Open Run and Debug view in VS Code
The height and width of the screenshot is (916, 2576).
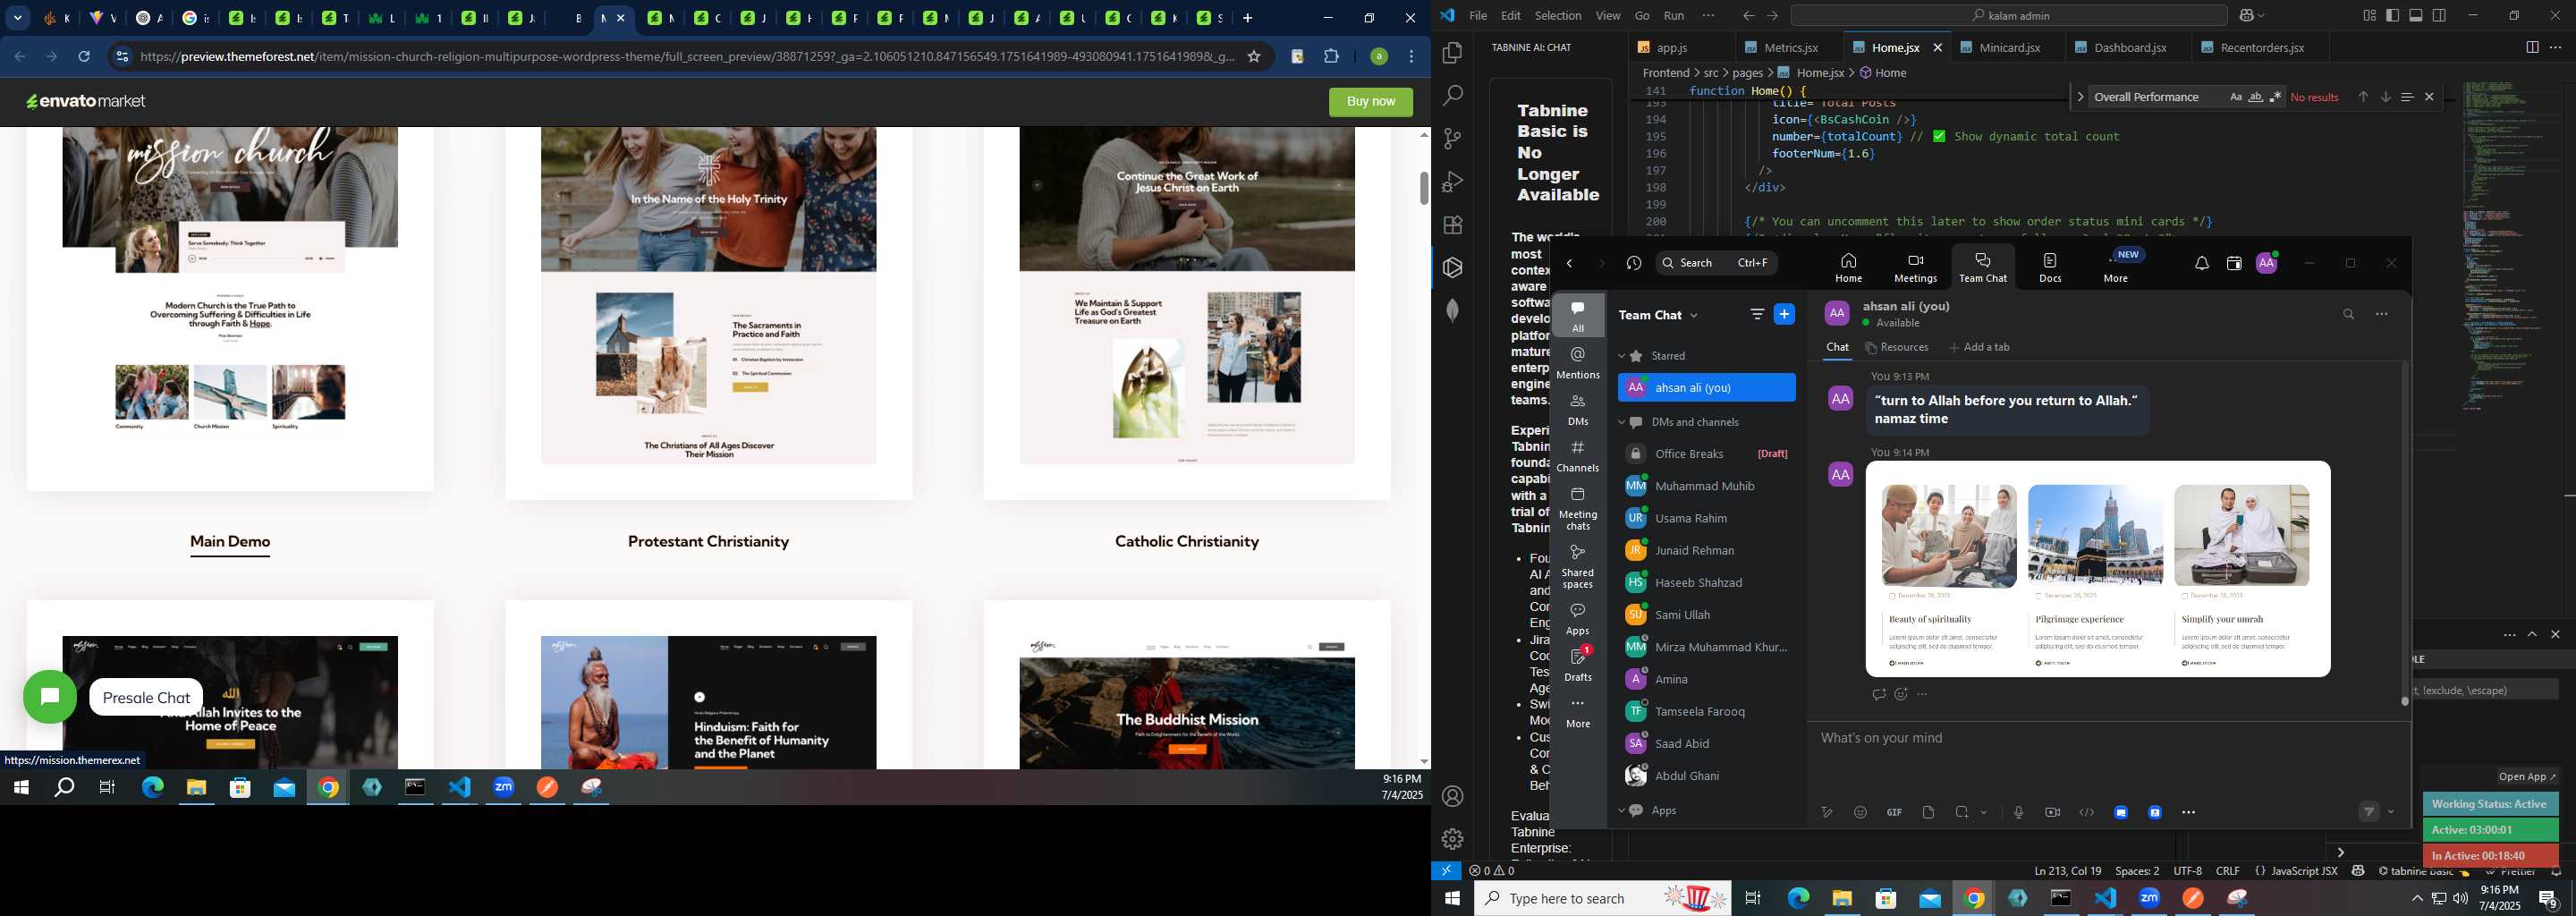(1452, 182)
